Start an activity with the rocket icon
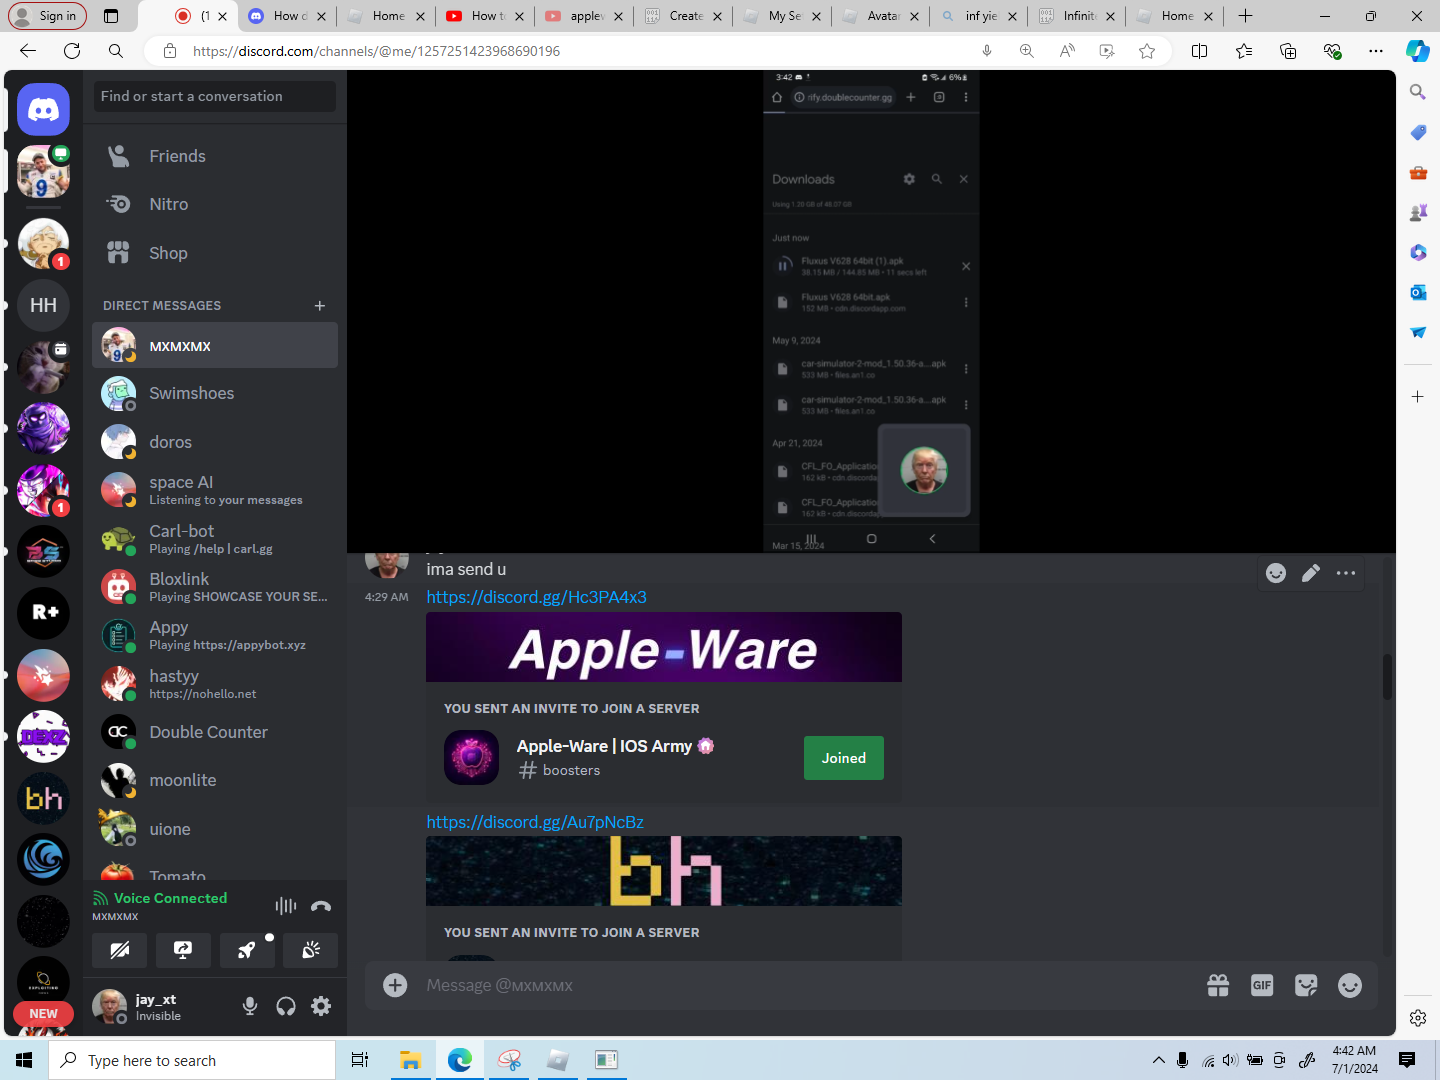 247,950
